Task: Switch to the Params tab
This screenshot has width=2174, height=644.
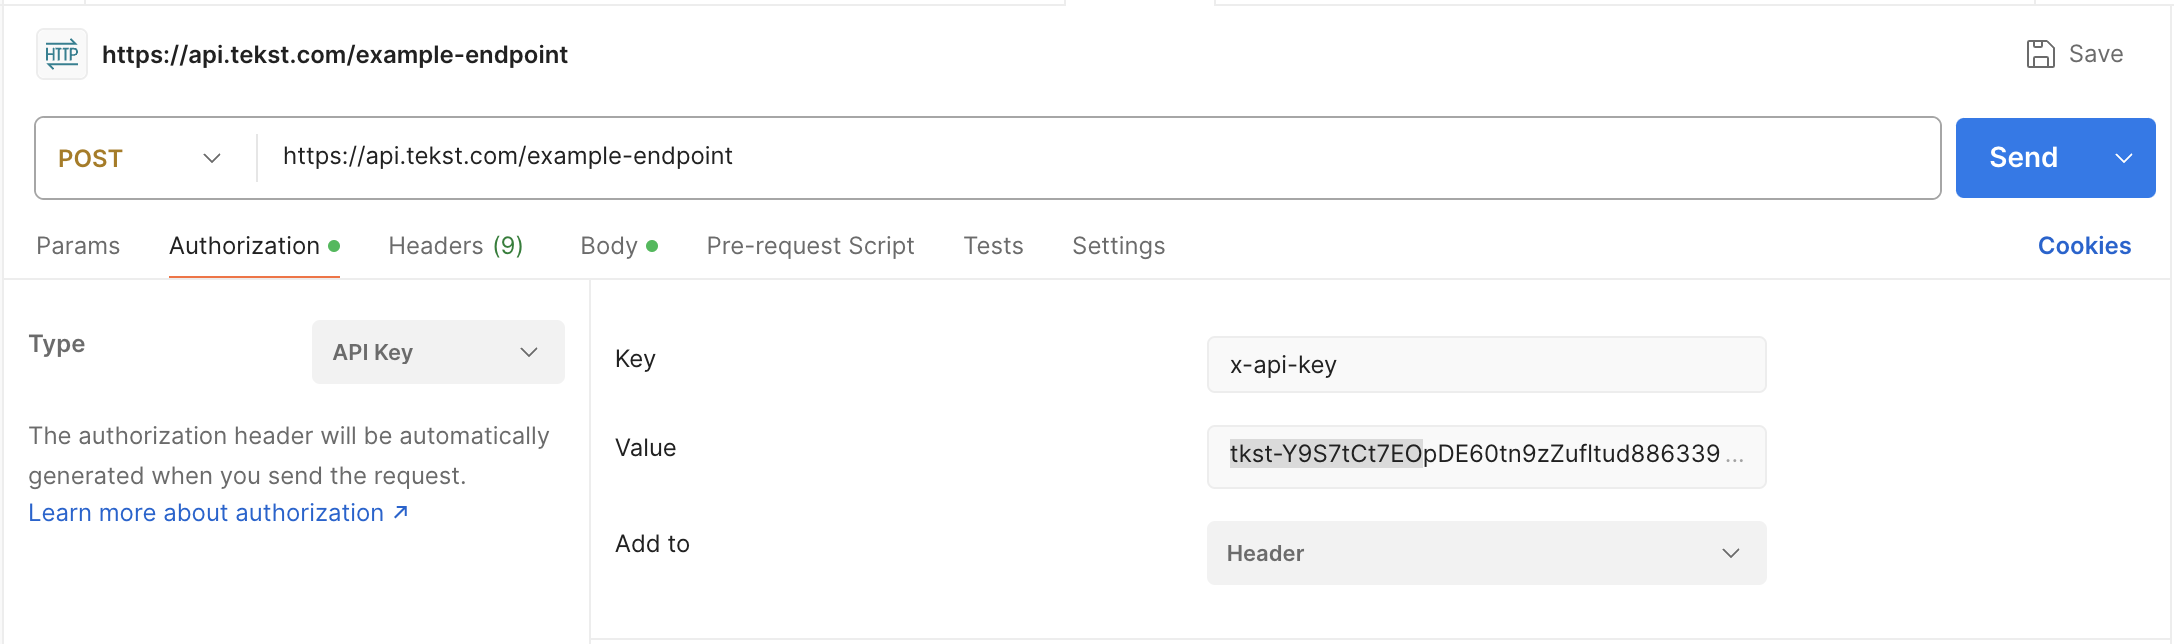Action: tap(78, 246)
